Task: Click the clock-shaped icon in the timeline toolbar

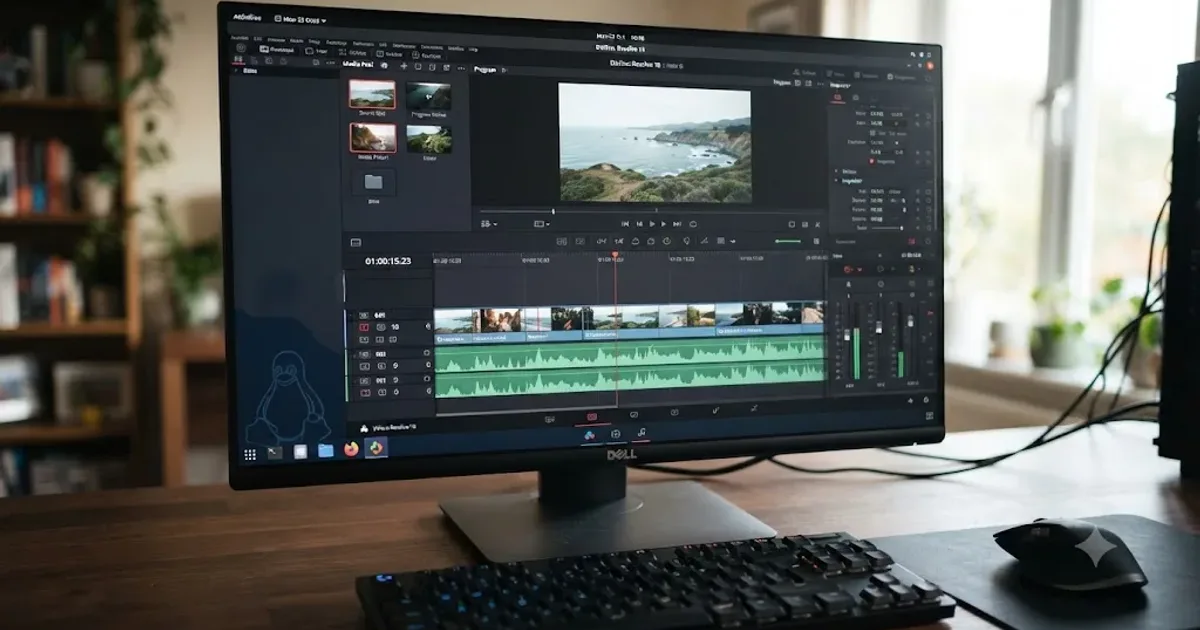Action: click(x=666, y=241)
